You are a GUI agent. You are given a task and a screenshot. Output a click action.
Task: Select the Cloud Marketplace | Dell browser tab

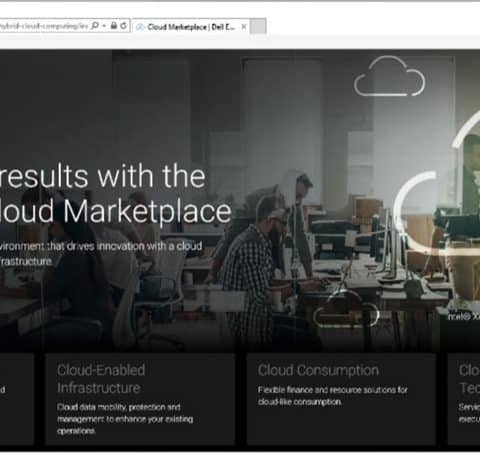[191, 27]
